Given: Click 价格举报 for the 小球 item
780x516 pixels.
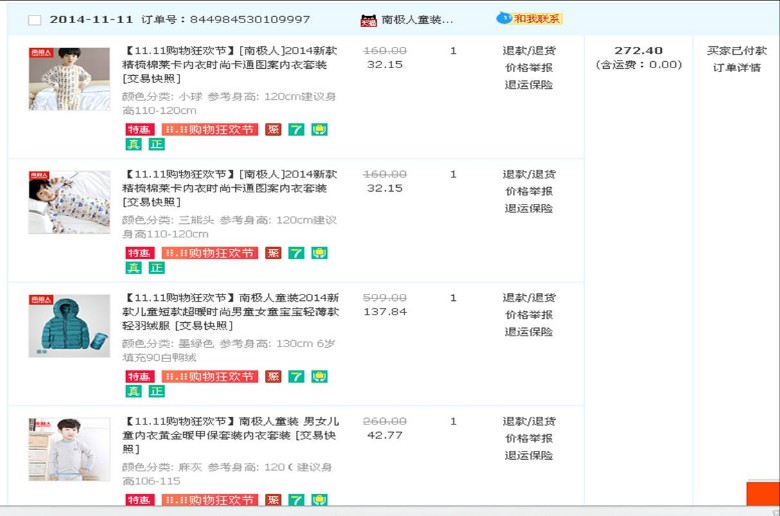Looking at the screenshot, I should [529, 67].
